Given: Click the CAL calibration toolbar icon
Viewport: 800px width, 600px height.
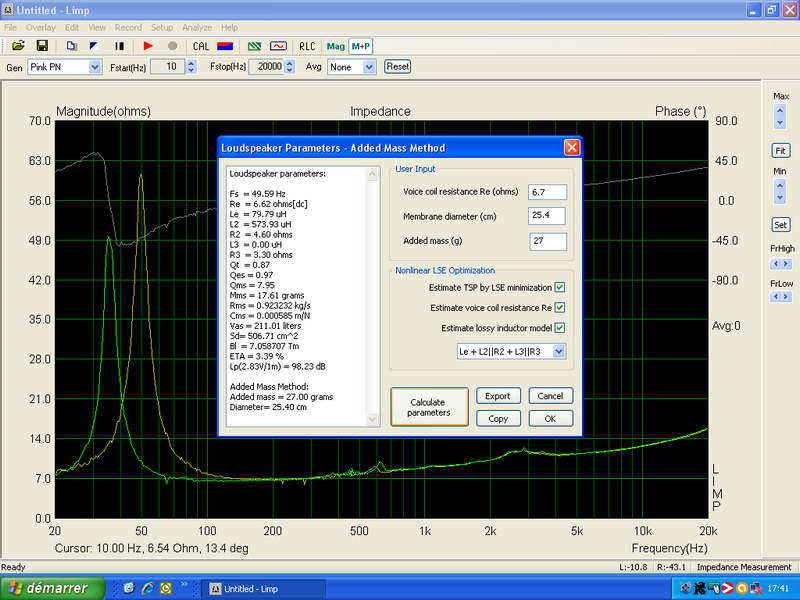Looking at the screenshot, I should (201, 46).
